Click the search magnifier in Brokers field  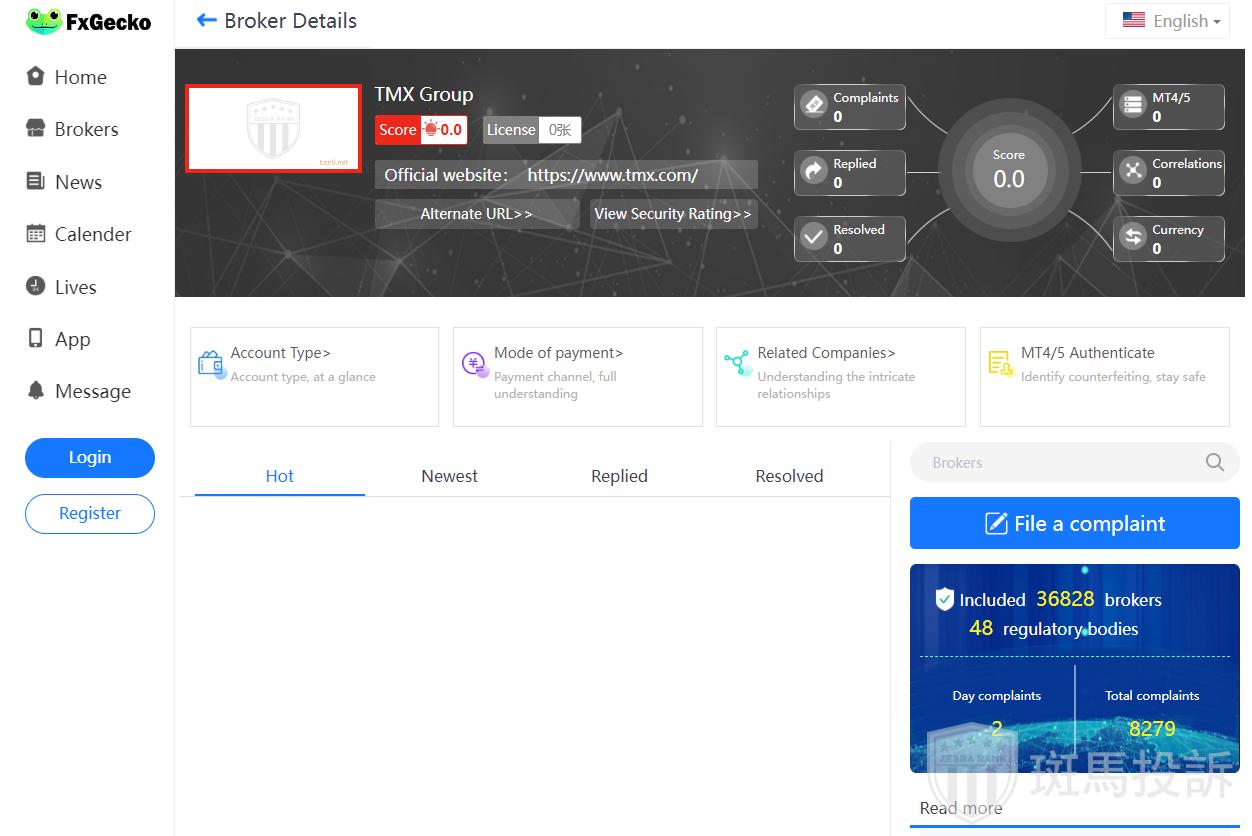[1214, 462]
